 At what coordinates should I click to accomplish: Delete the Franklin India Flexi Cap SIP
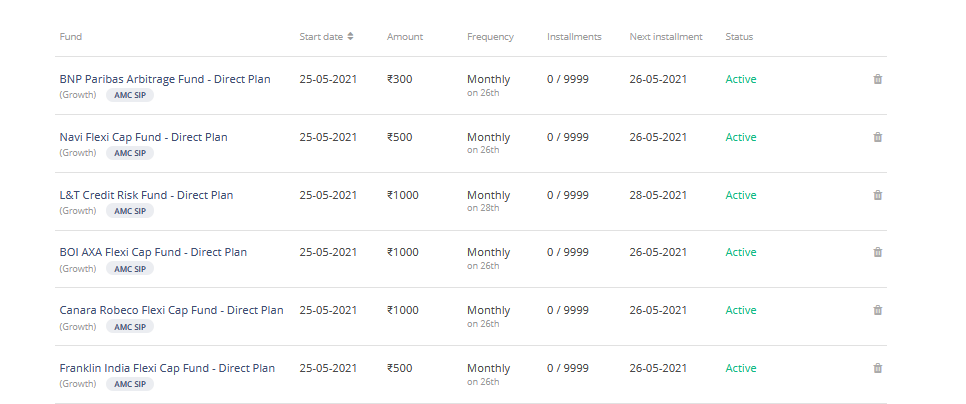tap(878, 368)
